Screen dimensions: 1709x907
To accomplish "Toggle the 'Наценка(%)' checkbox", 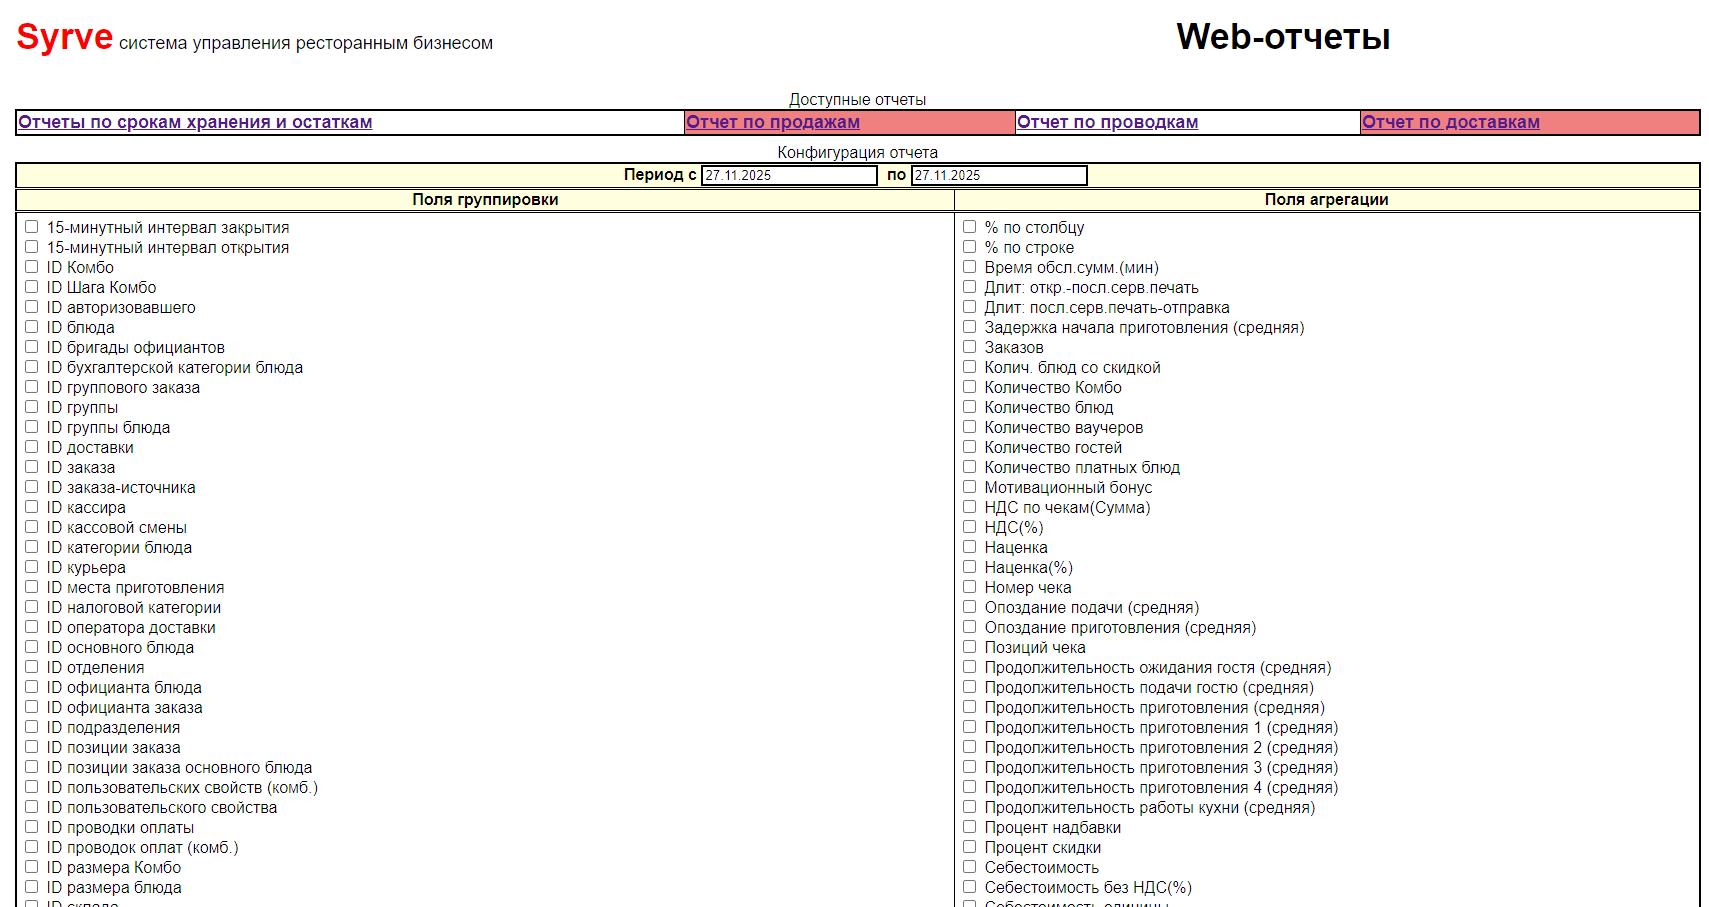I will pos(969,567).
